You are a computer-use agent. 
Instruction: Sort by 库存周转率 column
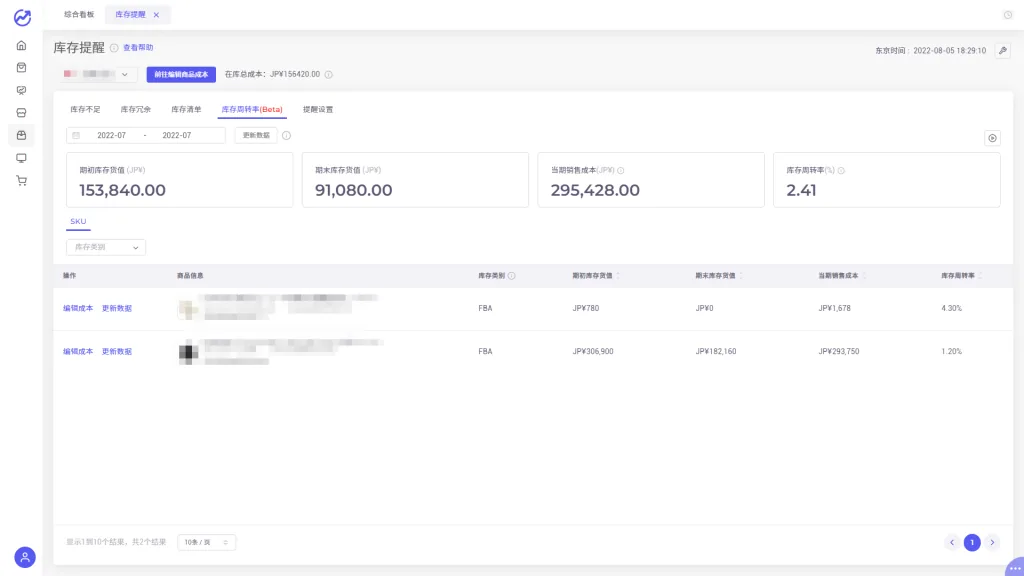coord(980,276)
